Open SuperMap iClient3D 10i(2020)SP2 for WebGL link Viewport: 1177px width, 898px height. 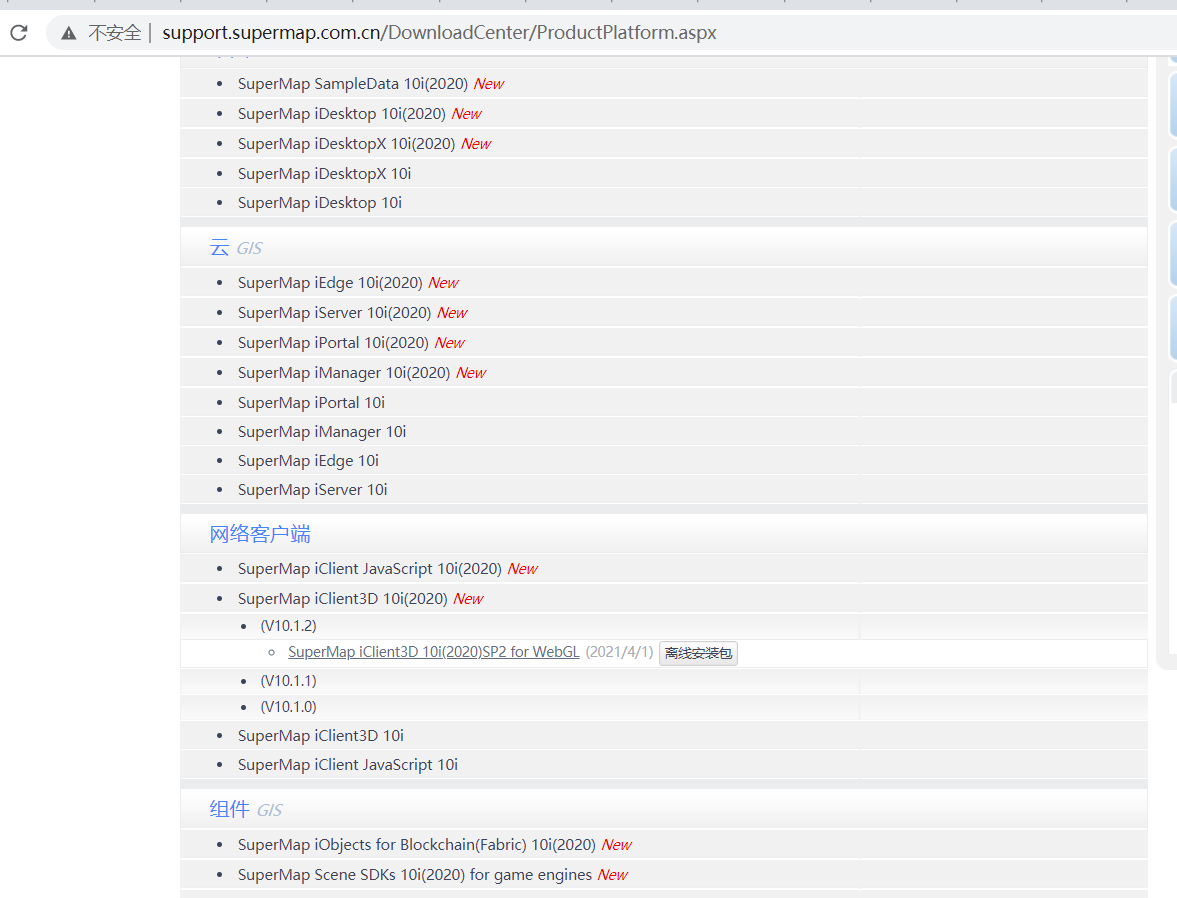(434, 652)
